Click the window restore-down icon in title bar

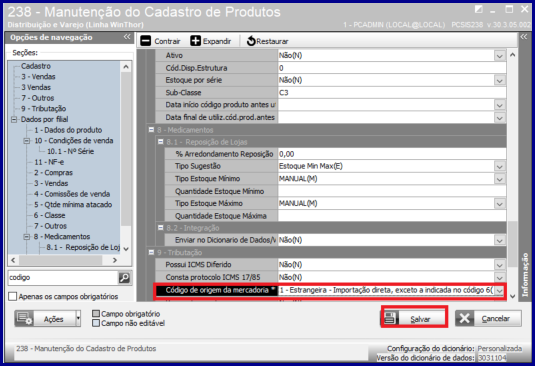(x=509, y=10)
